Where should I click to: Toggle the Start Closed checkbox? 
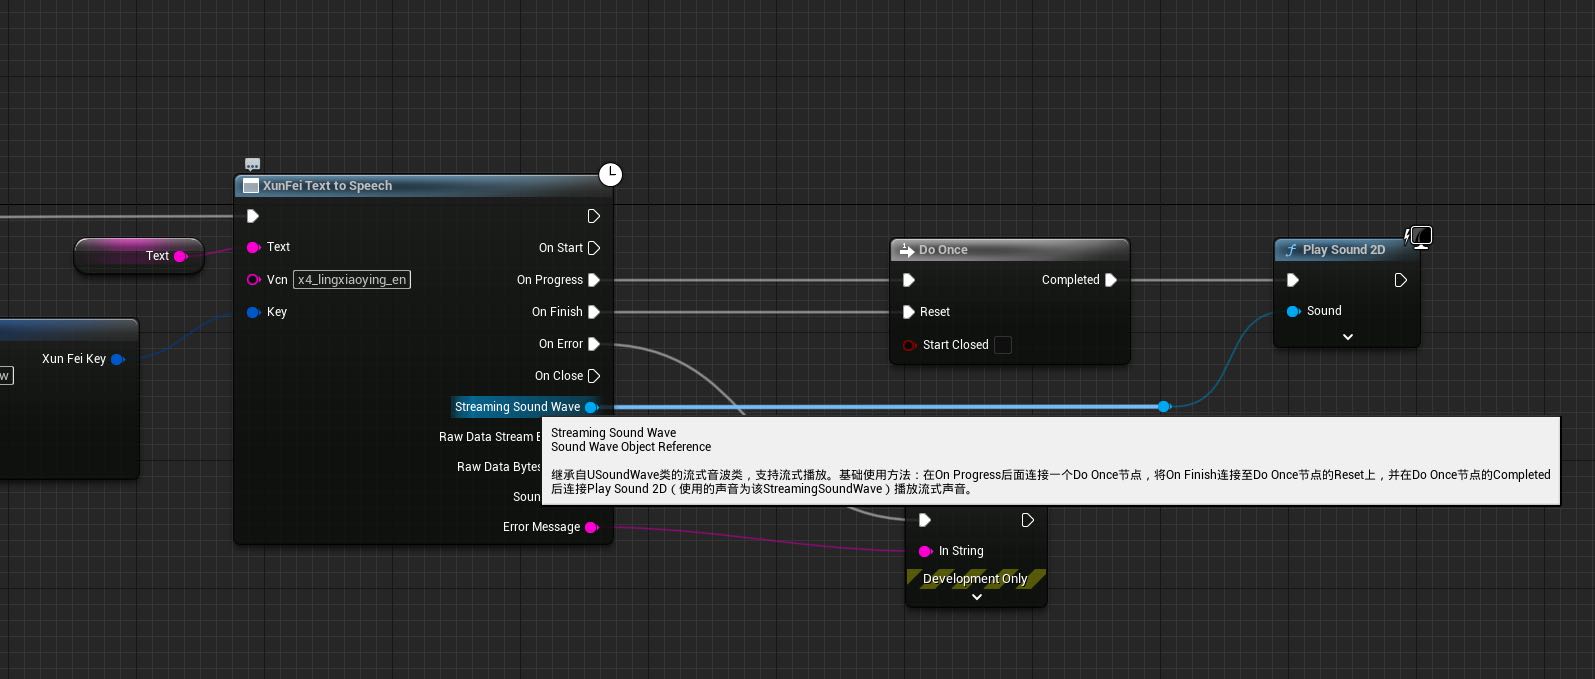click(1003, 345)
